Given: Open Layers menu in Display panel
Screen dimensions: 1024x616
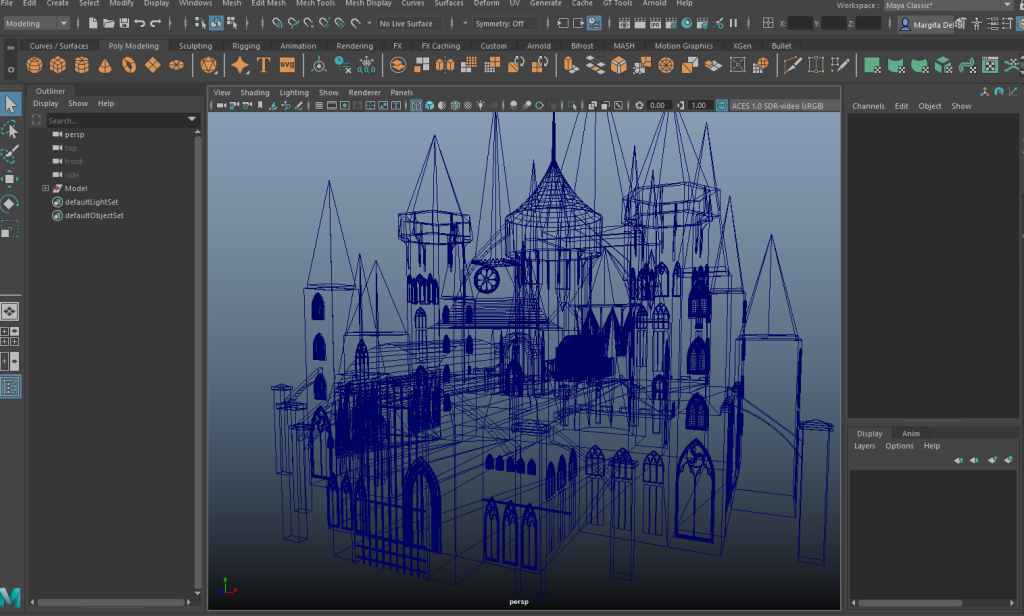Looking at the screenshot, I should tap(864, 446).
